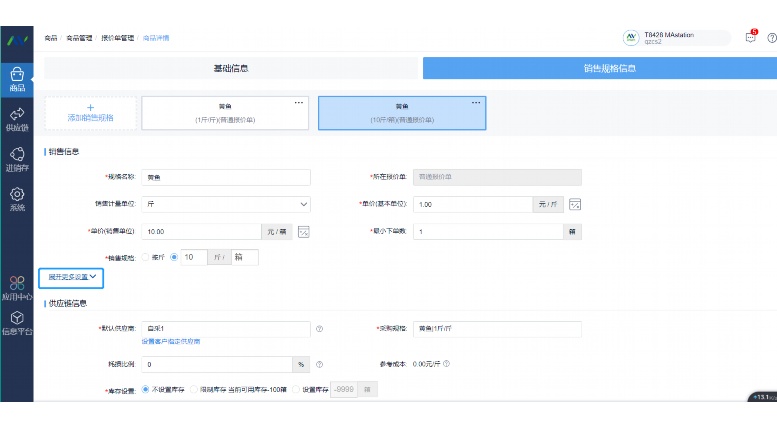Focus the 耗损比例 percentage field

coord(217,364)
